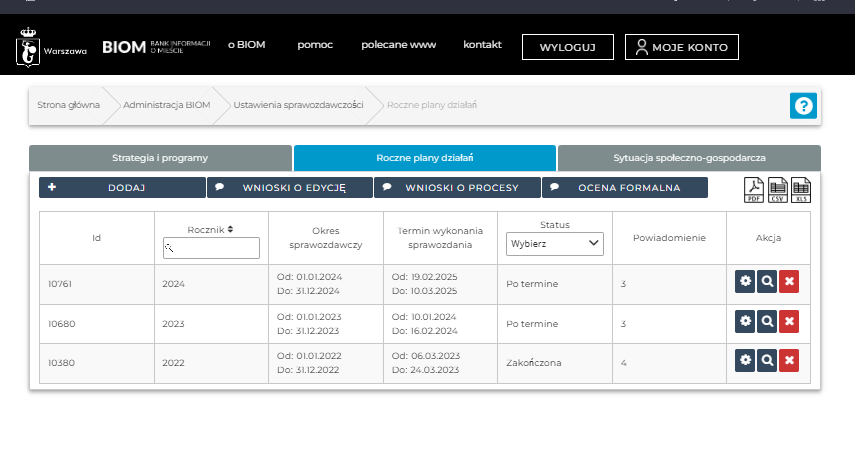Viewport: 855px width, 461px height.
Task: Delete row 10761 with red X icon
Action: [x=788, y=282]
